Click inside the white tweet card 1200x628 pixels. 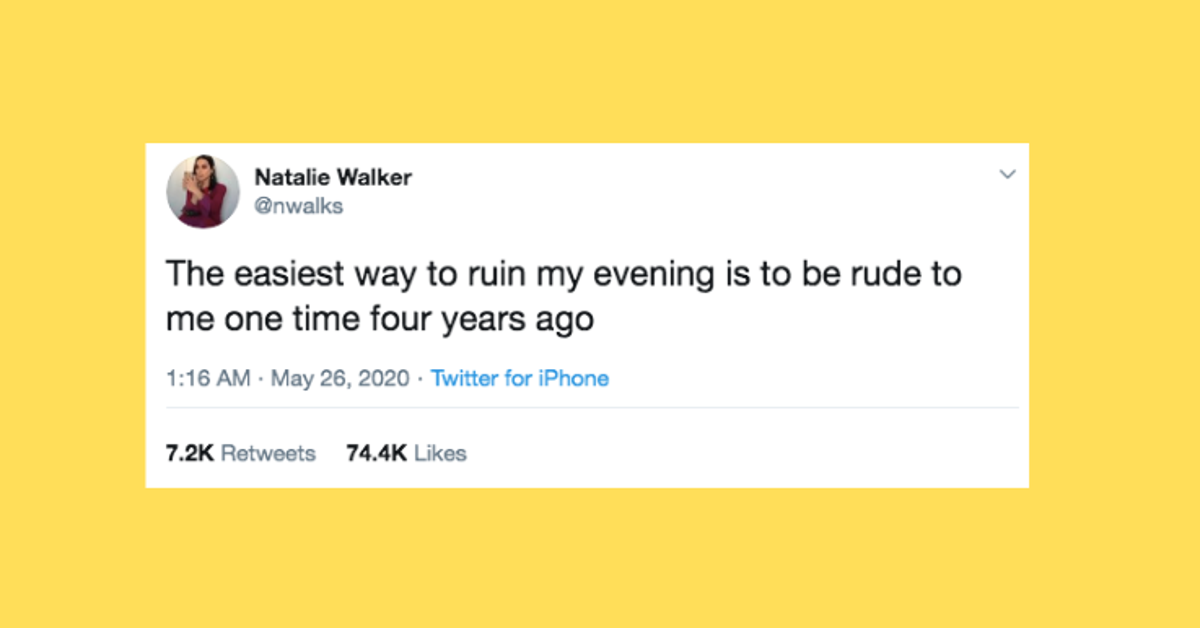[x=600, y=420]
